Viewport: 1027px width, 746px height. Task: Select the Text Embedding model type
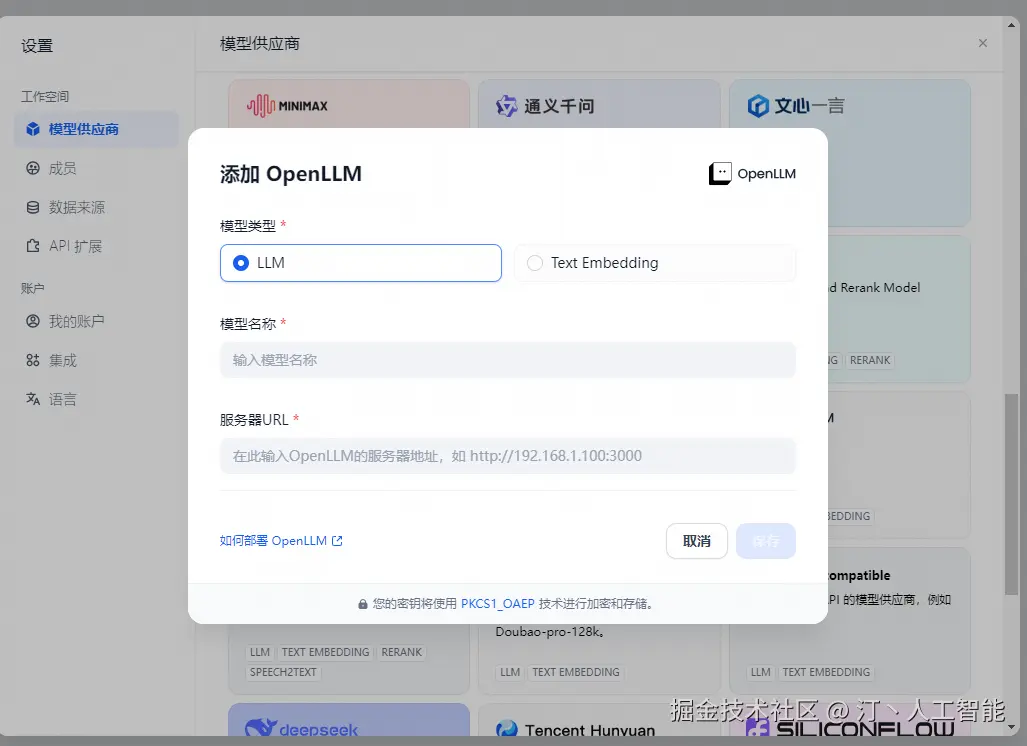pos(655,263)
